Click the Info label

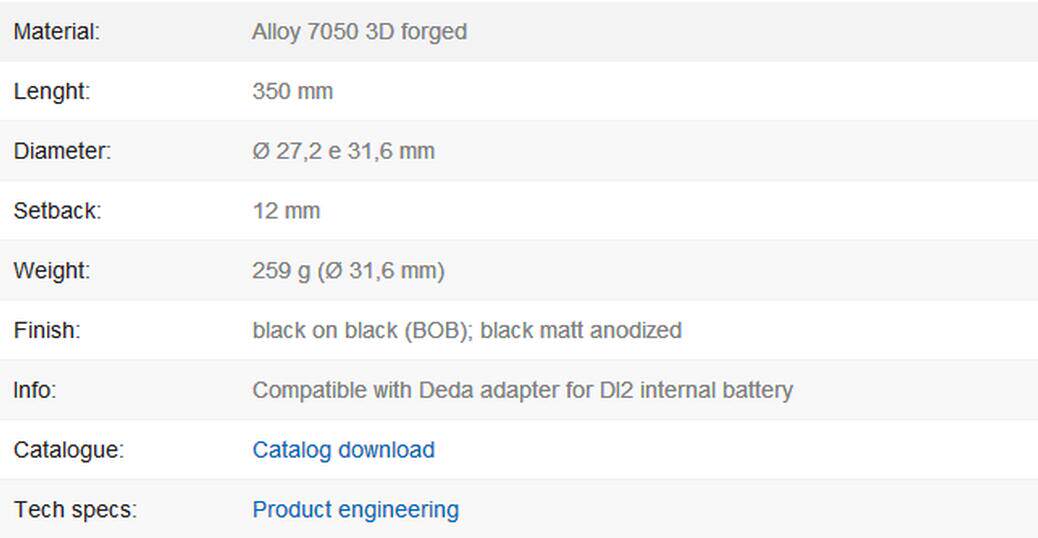click(x=35, y=390)
